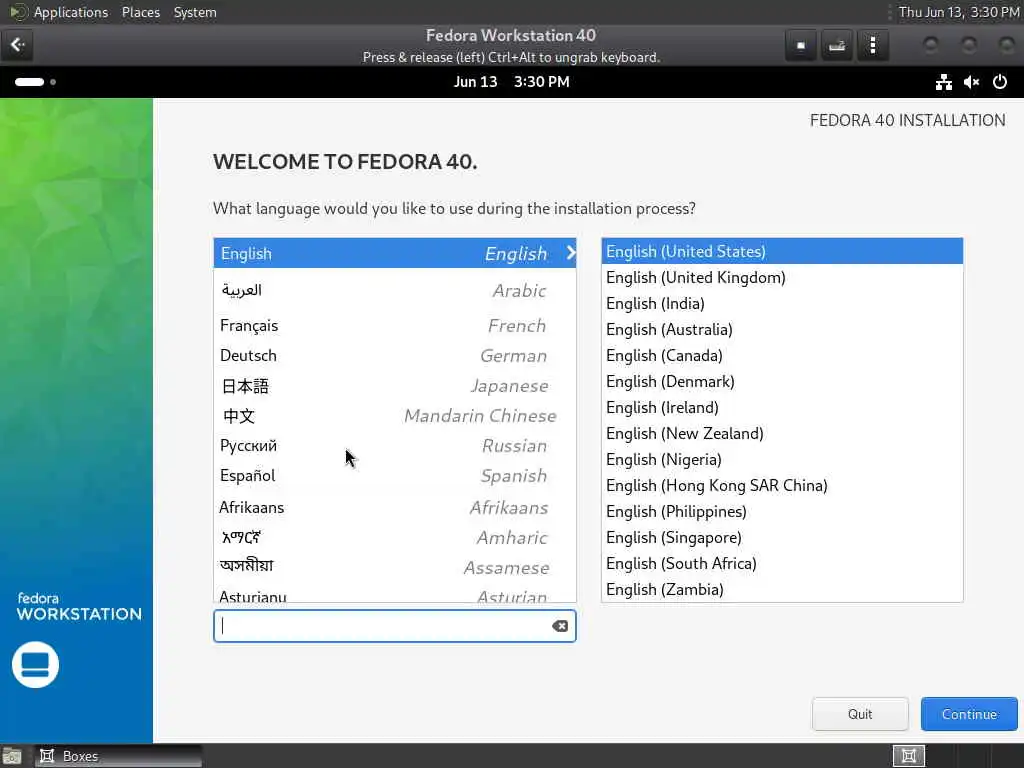
Task: Choose English (Hong Kong SAR China) locale
Action: (782, 486)
